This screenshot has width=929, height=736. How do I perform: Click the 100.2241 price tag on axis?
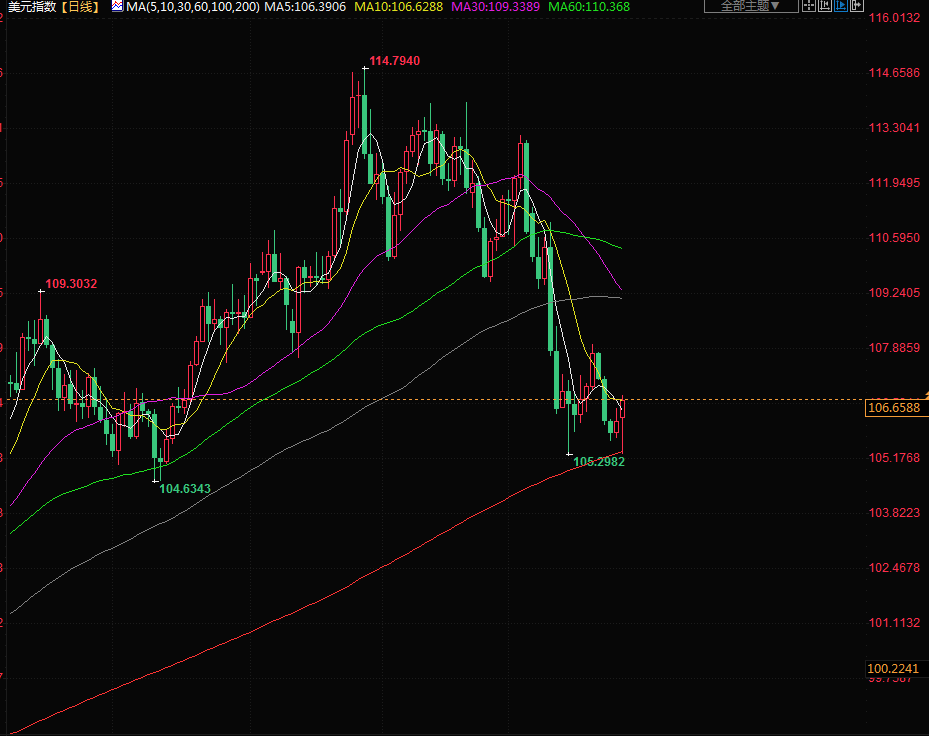893,668
